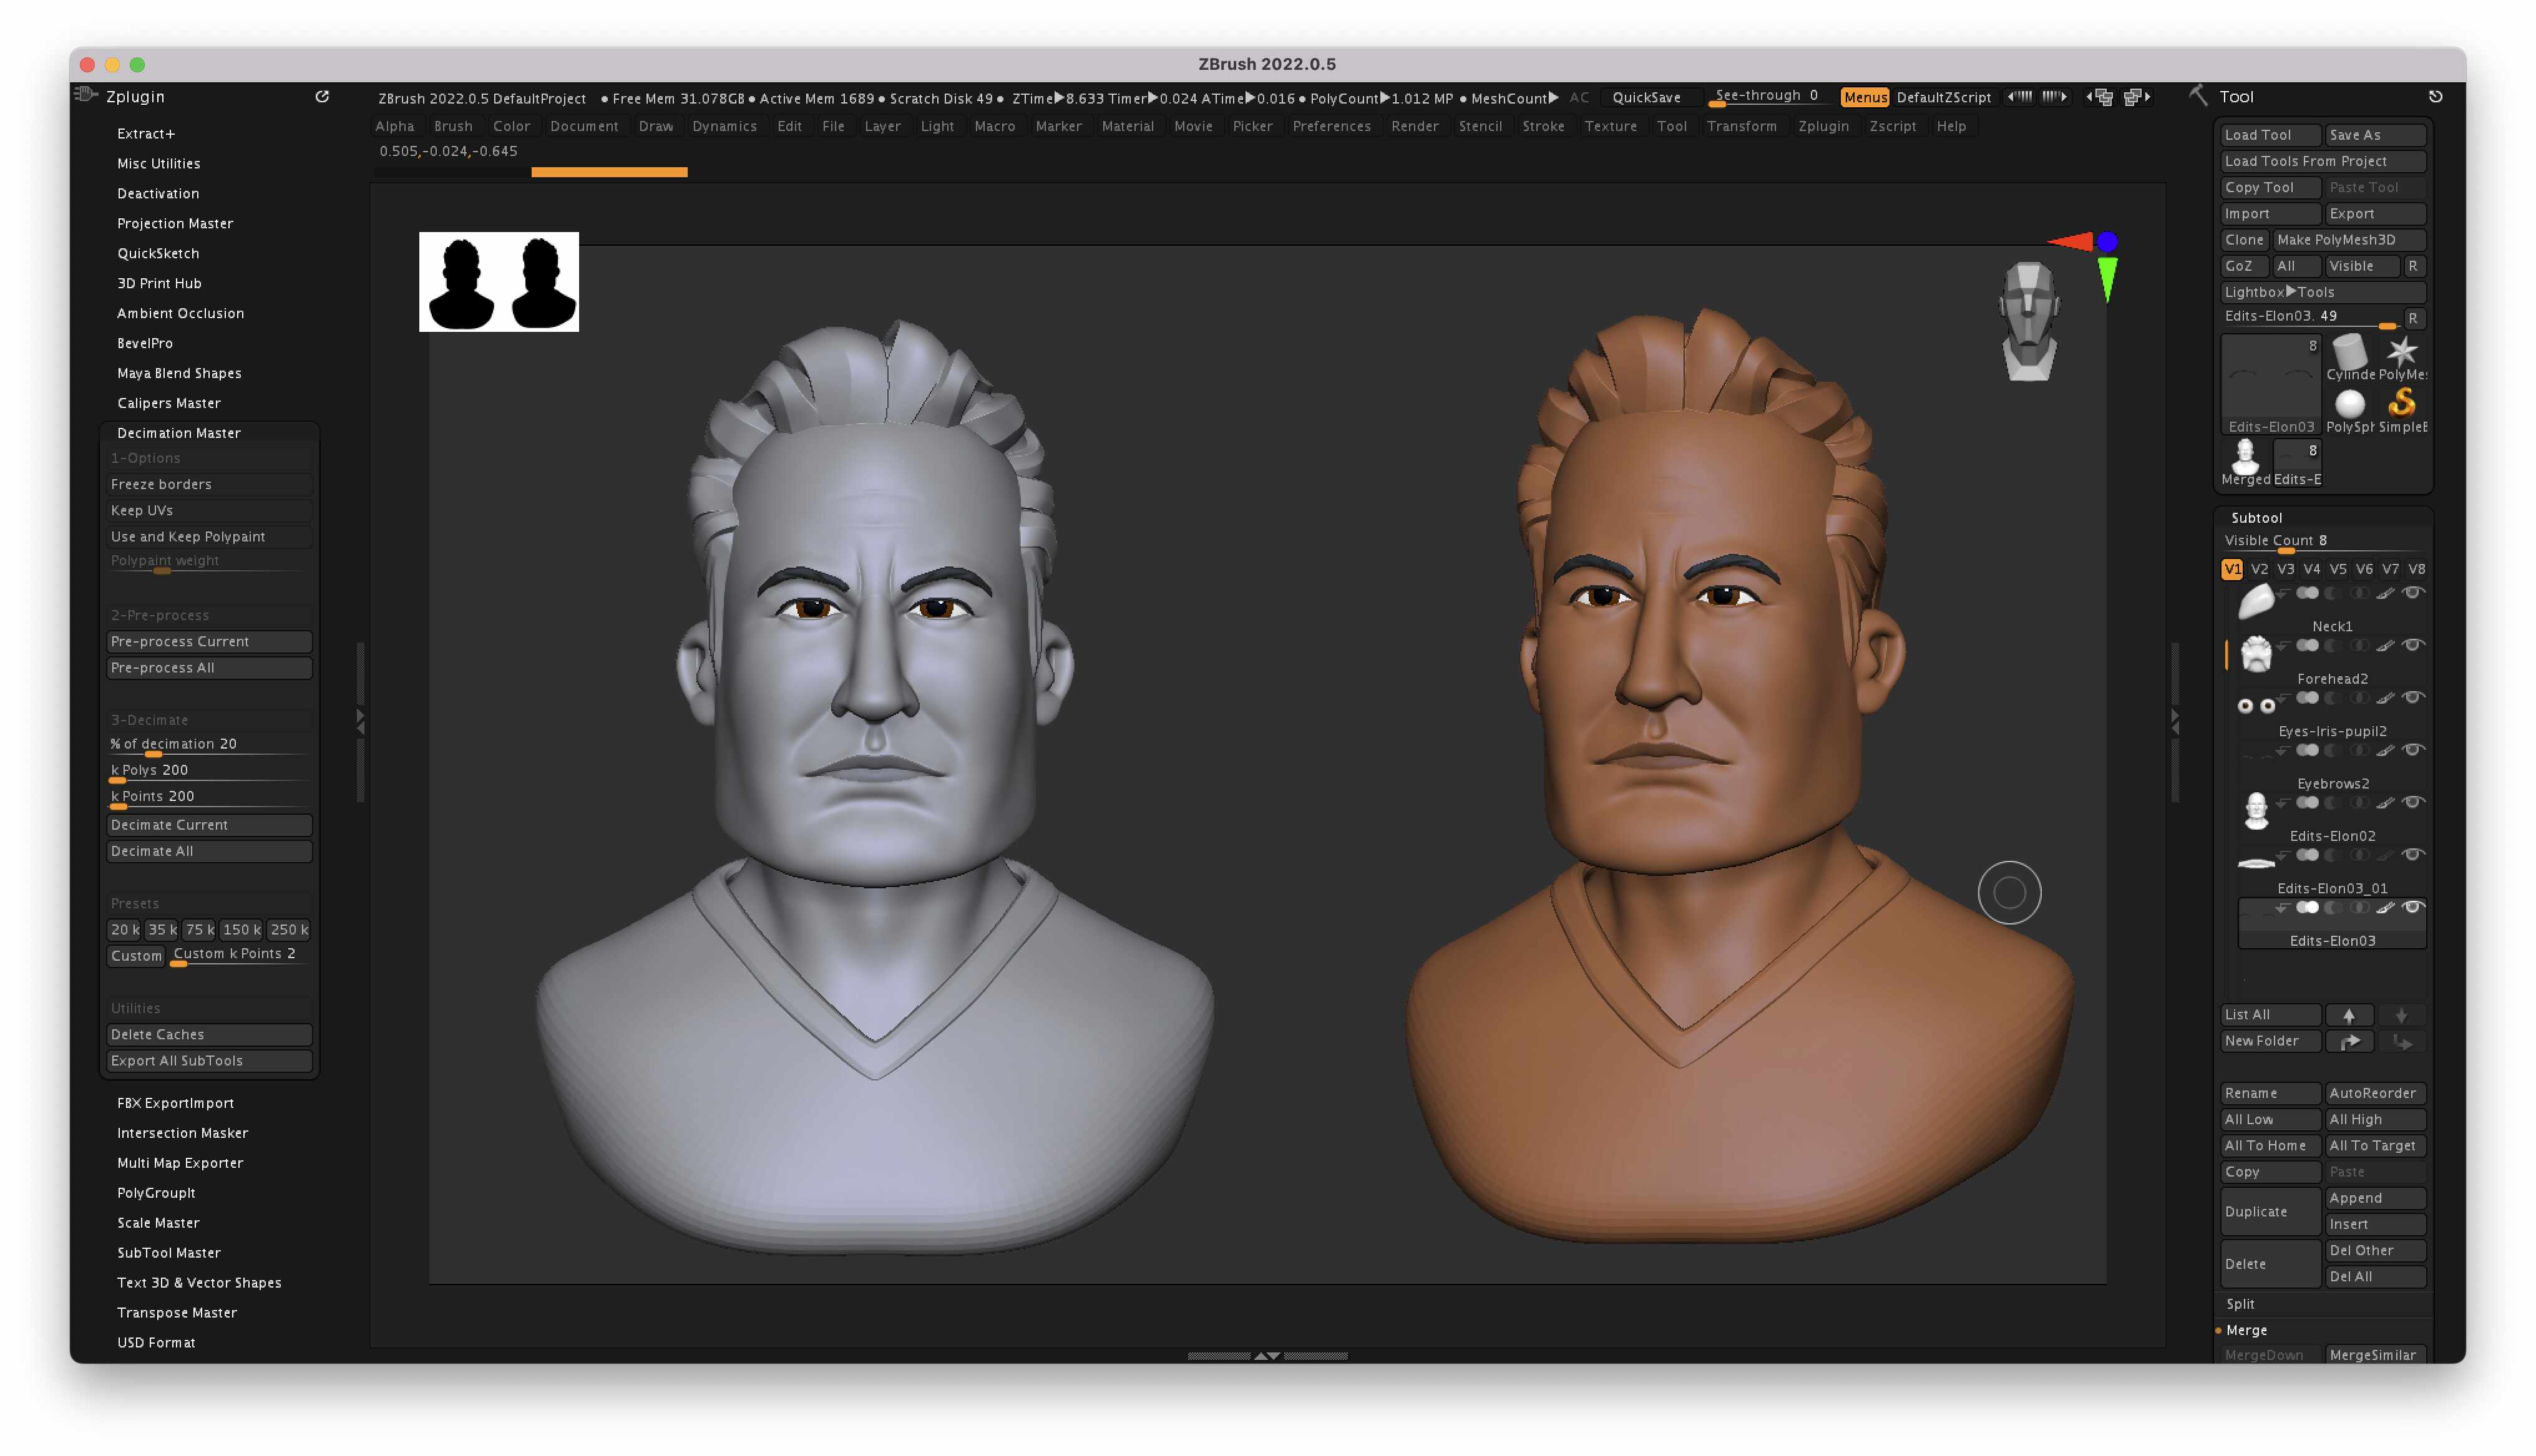The height and width of the screenshot is (1456, 2536).
Task: Select the Merged bust tool thumbnail
Action: coord(2245,462)
